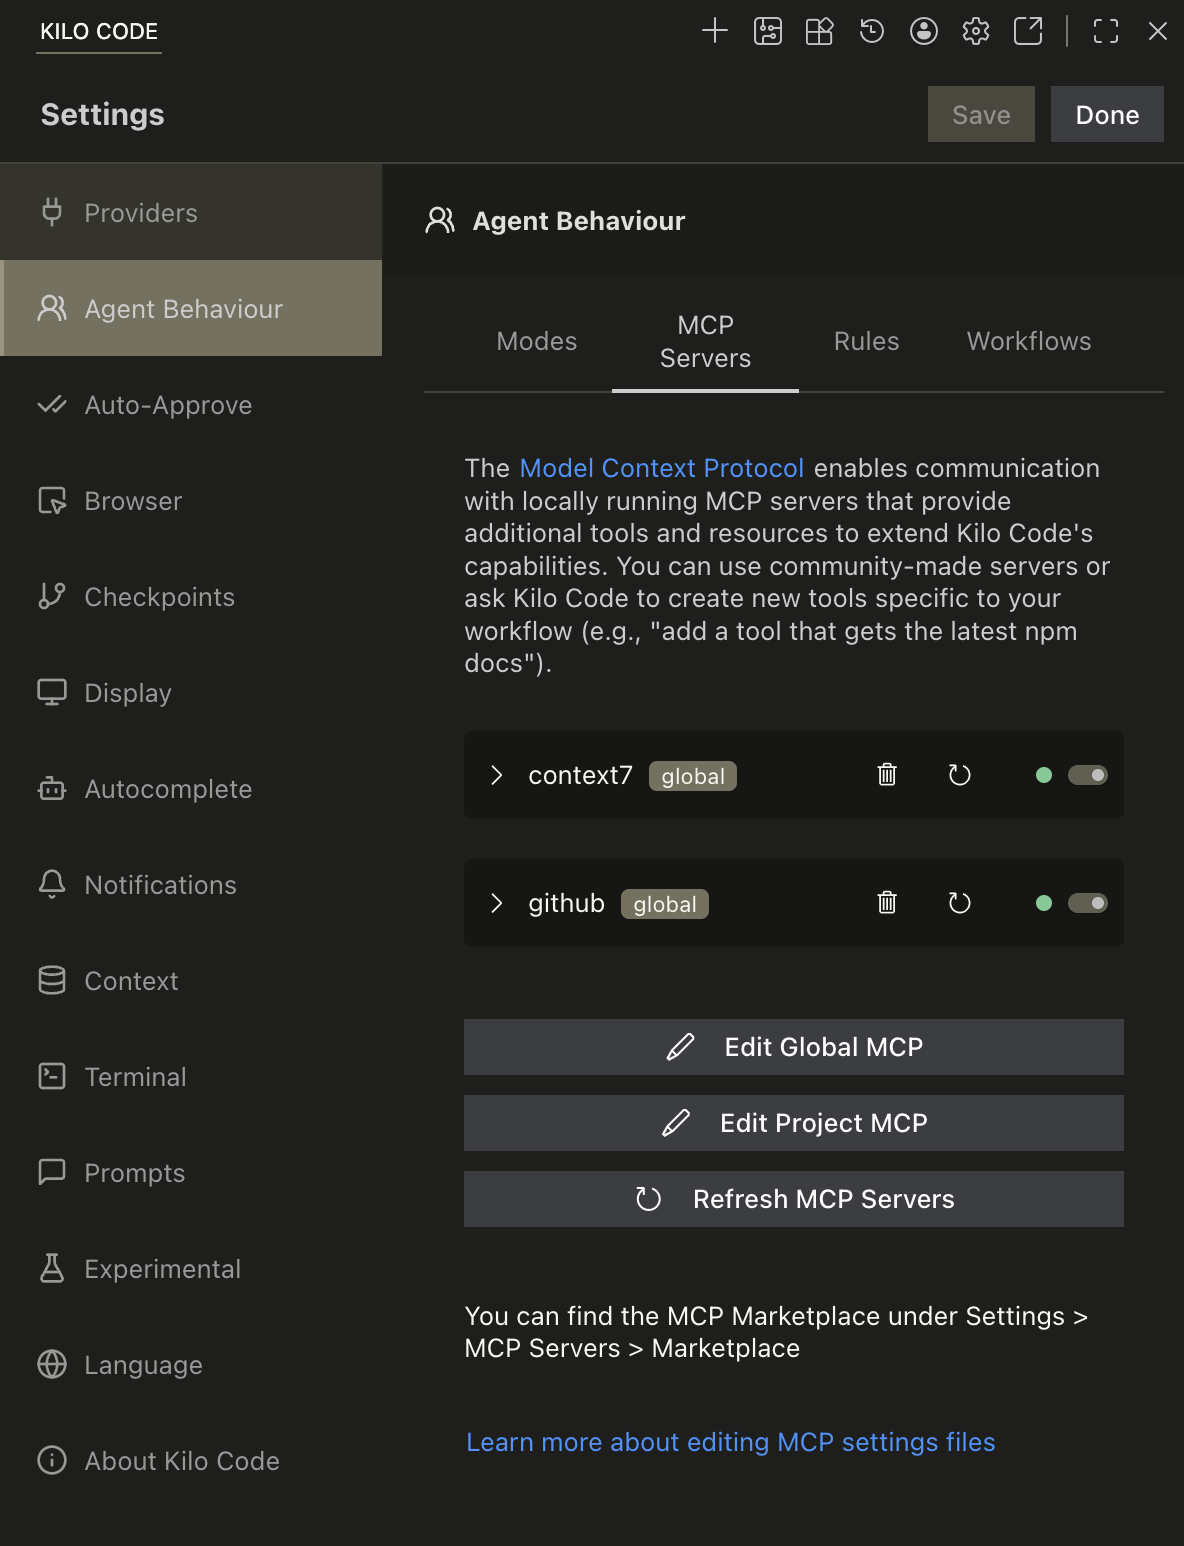Disable the github server toggle
The height and width of the screenshot is (1546, 1184).
1087,903
